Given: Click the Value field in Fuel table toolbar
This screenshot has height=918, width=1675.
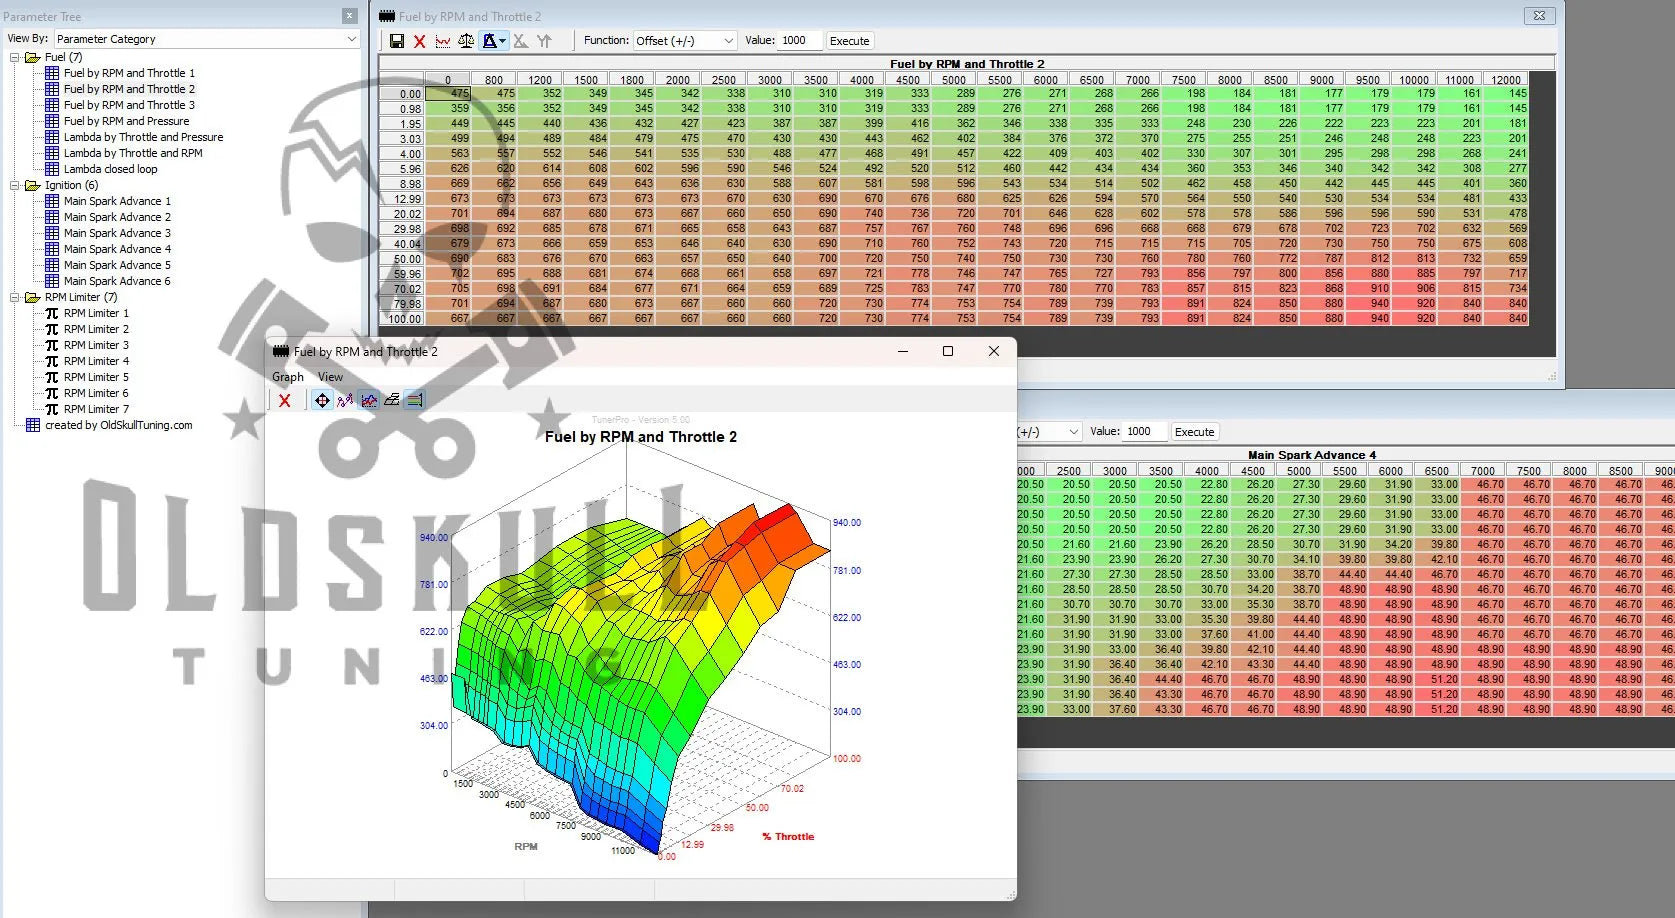Looking at the screenshot, I should tap(800, 41).
